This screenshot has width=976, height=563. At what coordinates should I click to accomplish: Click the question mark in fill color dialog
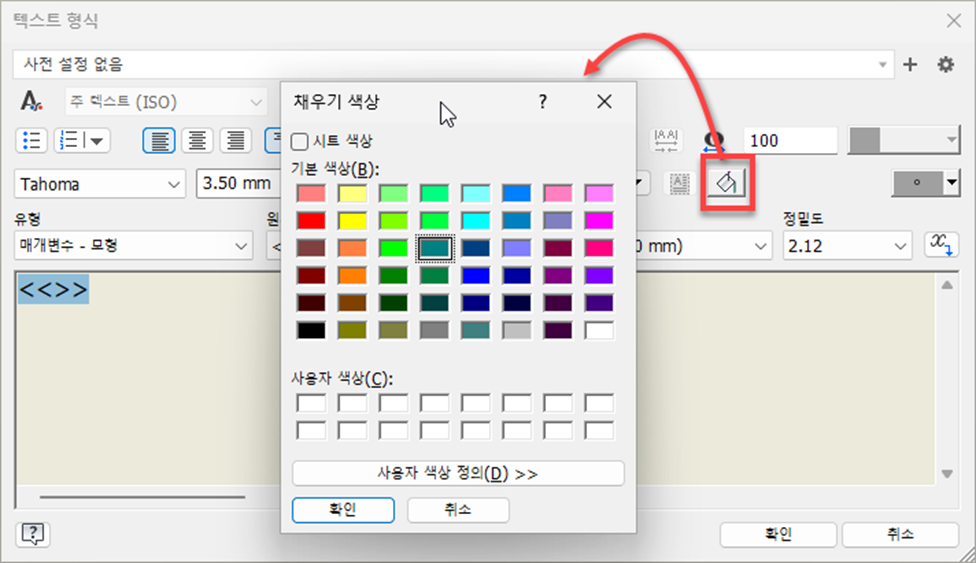543,102
